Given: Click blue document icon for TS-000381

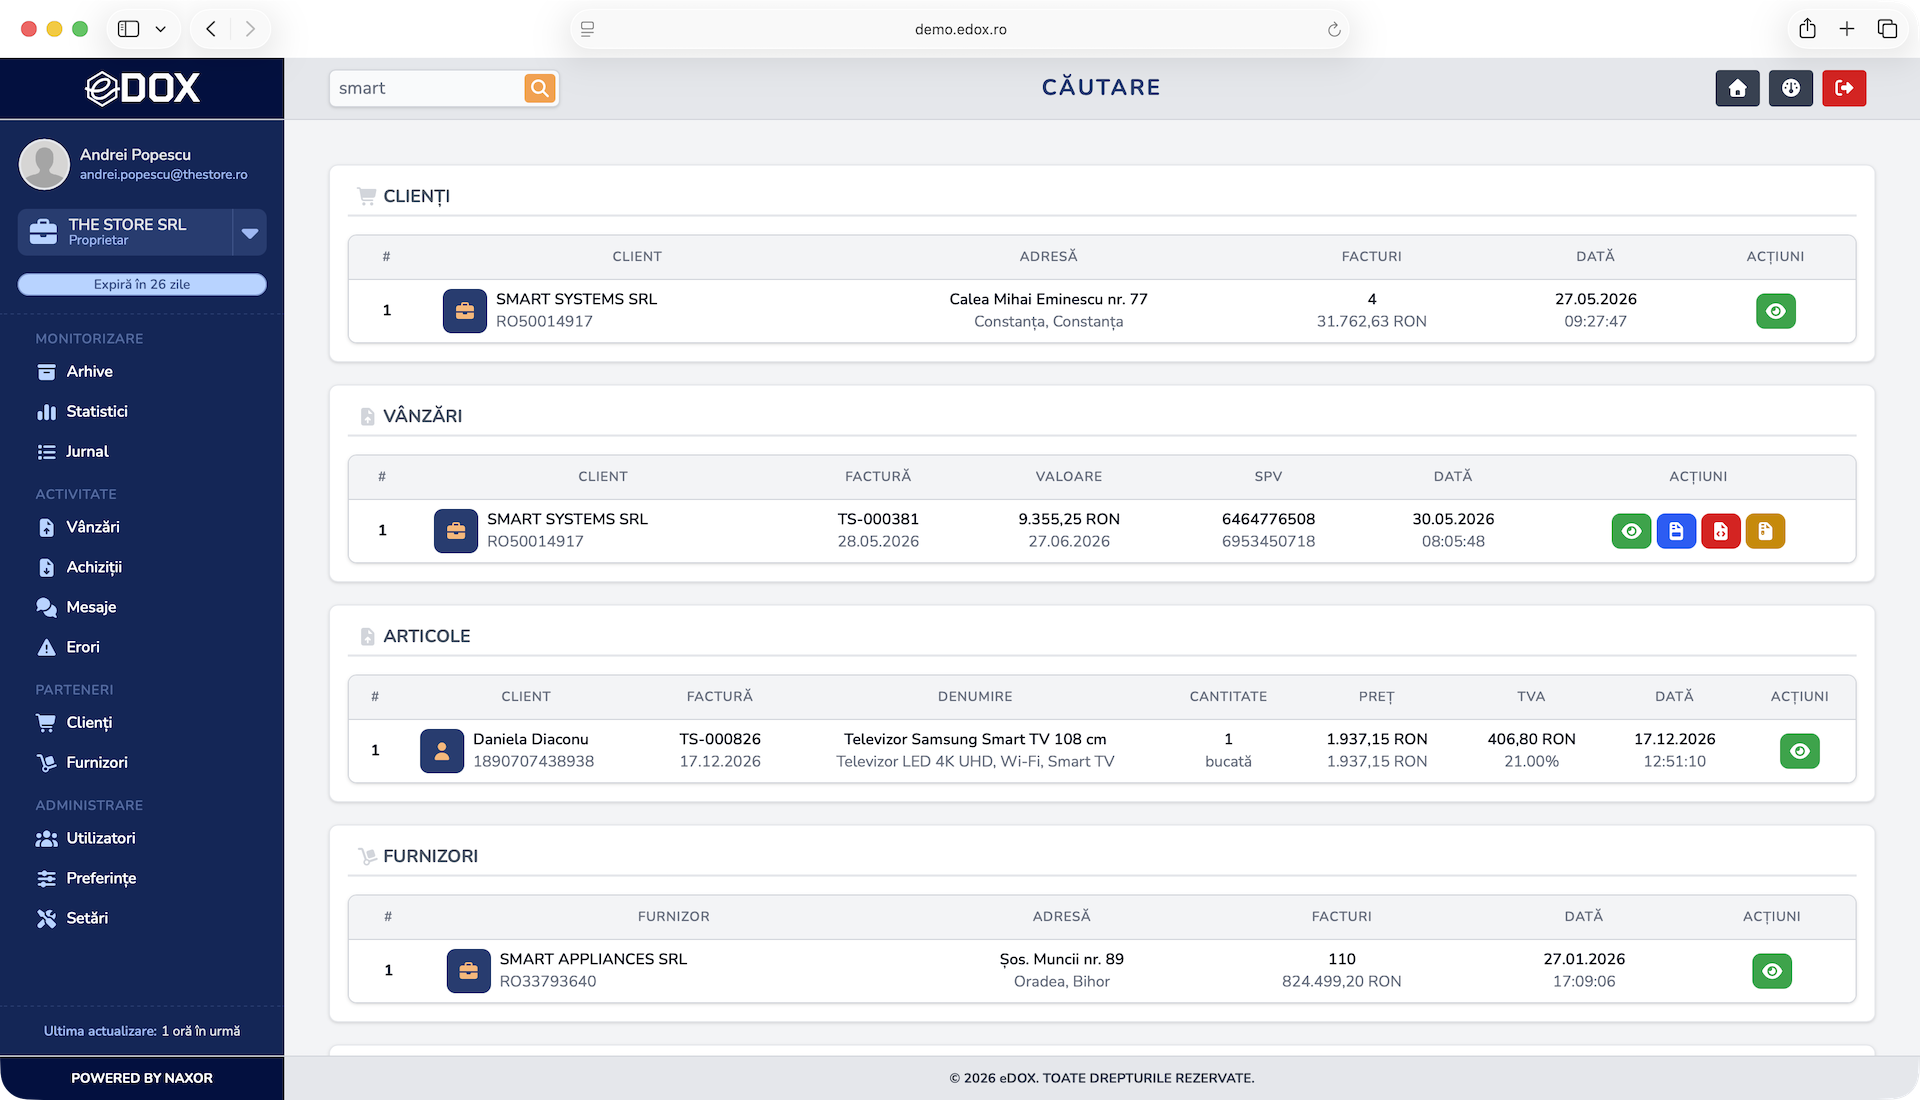Looking at the screenshot, I should click(1676, 531).
